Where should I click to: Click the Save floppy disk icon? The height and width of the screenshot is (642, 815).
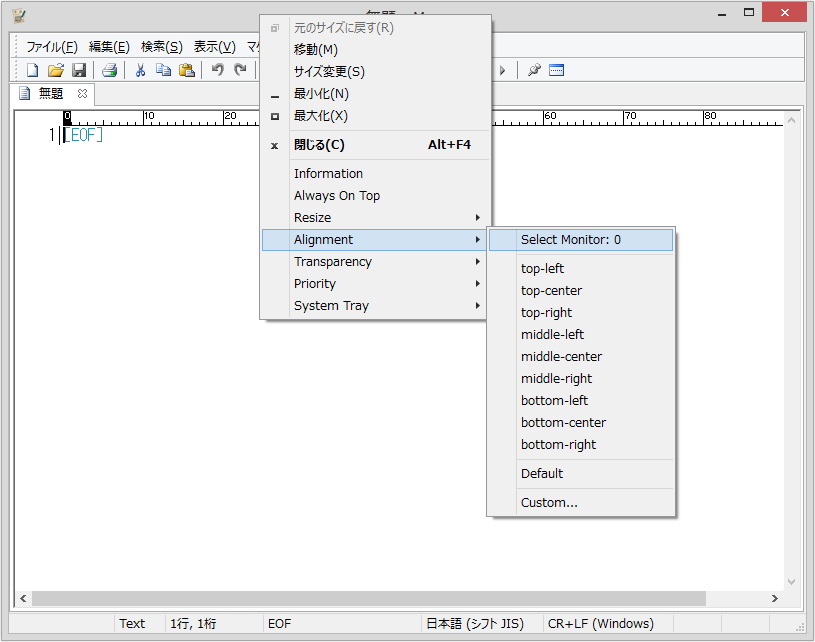coord(78,70)
